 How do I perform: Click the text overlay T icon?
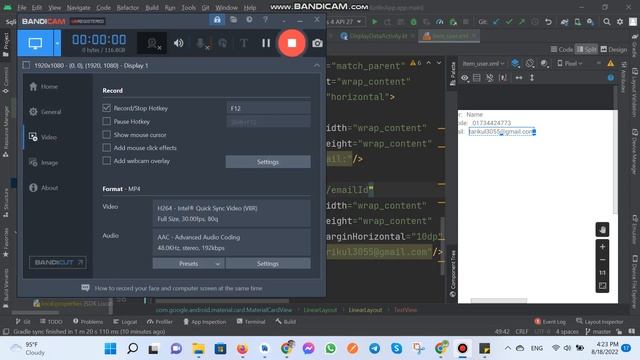tap(244, 43)
